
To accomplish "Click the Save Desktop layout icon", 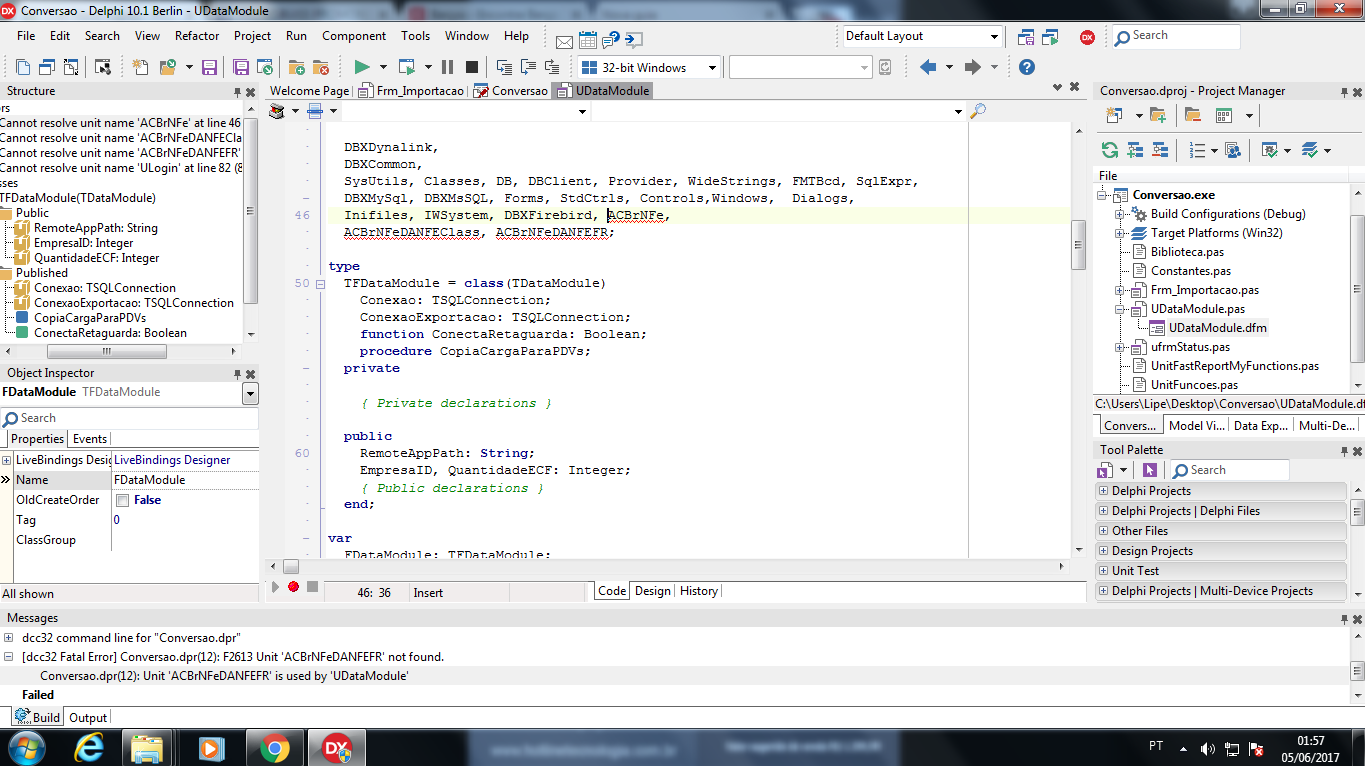I will click(1026, 37).
